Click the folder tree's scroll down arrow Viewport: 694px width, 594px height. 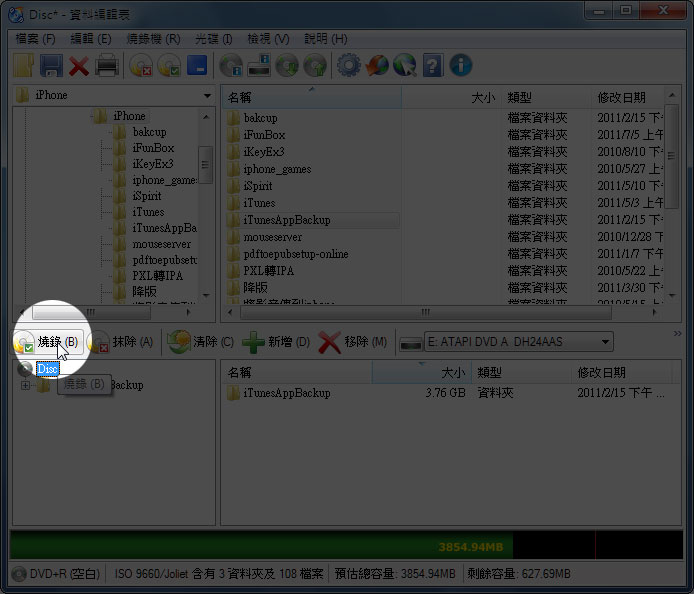coord(206,295)
